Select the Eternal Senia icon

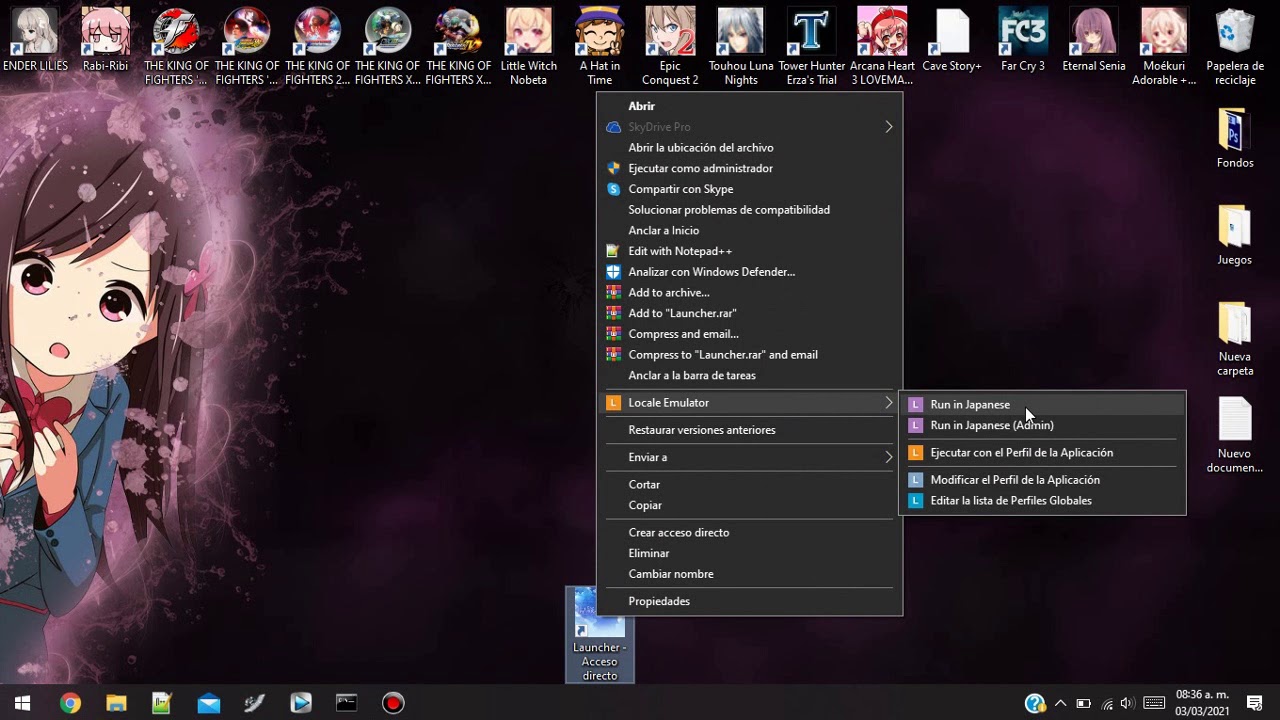click(1094, 40)
